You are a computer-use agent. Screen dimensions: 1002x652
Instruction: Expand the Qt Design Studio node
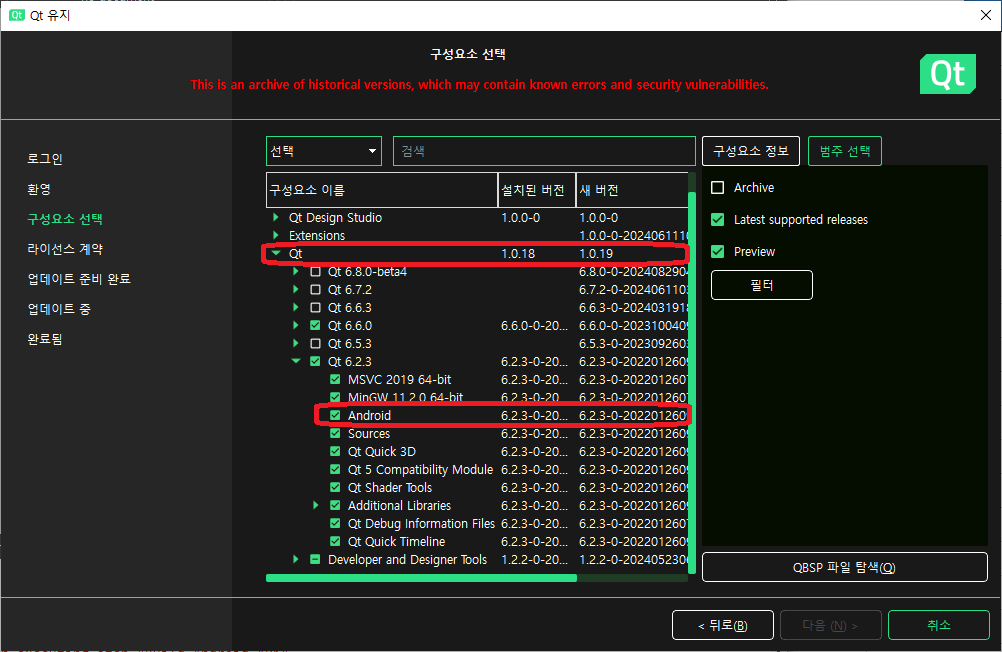click(x=276, y=217)
